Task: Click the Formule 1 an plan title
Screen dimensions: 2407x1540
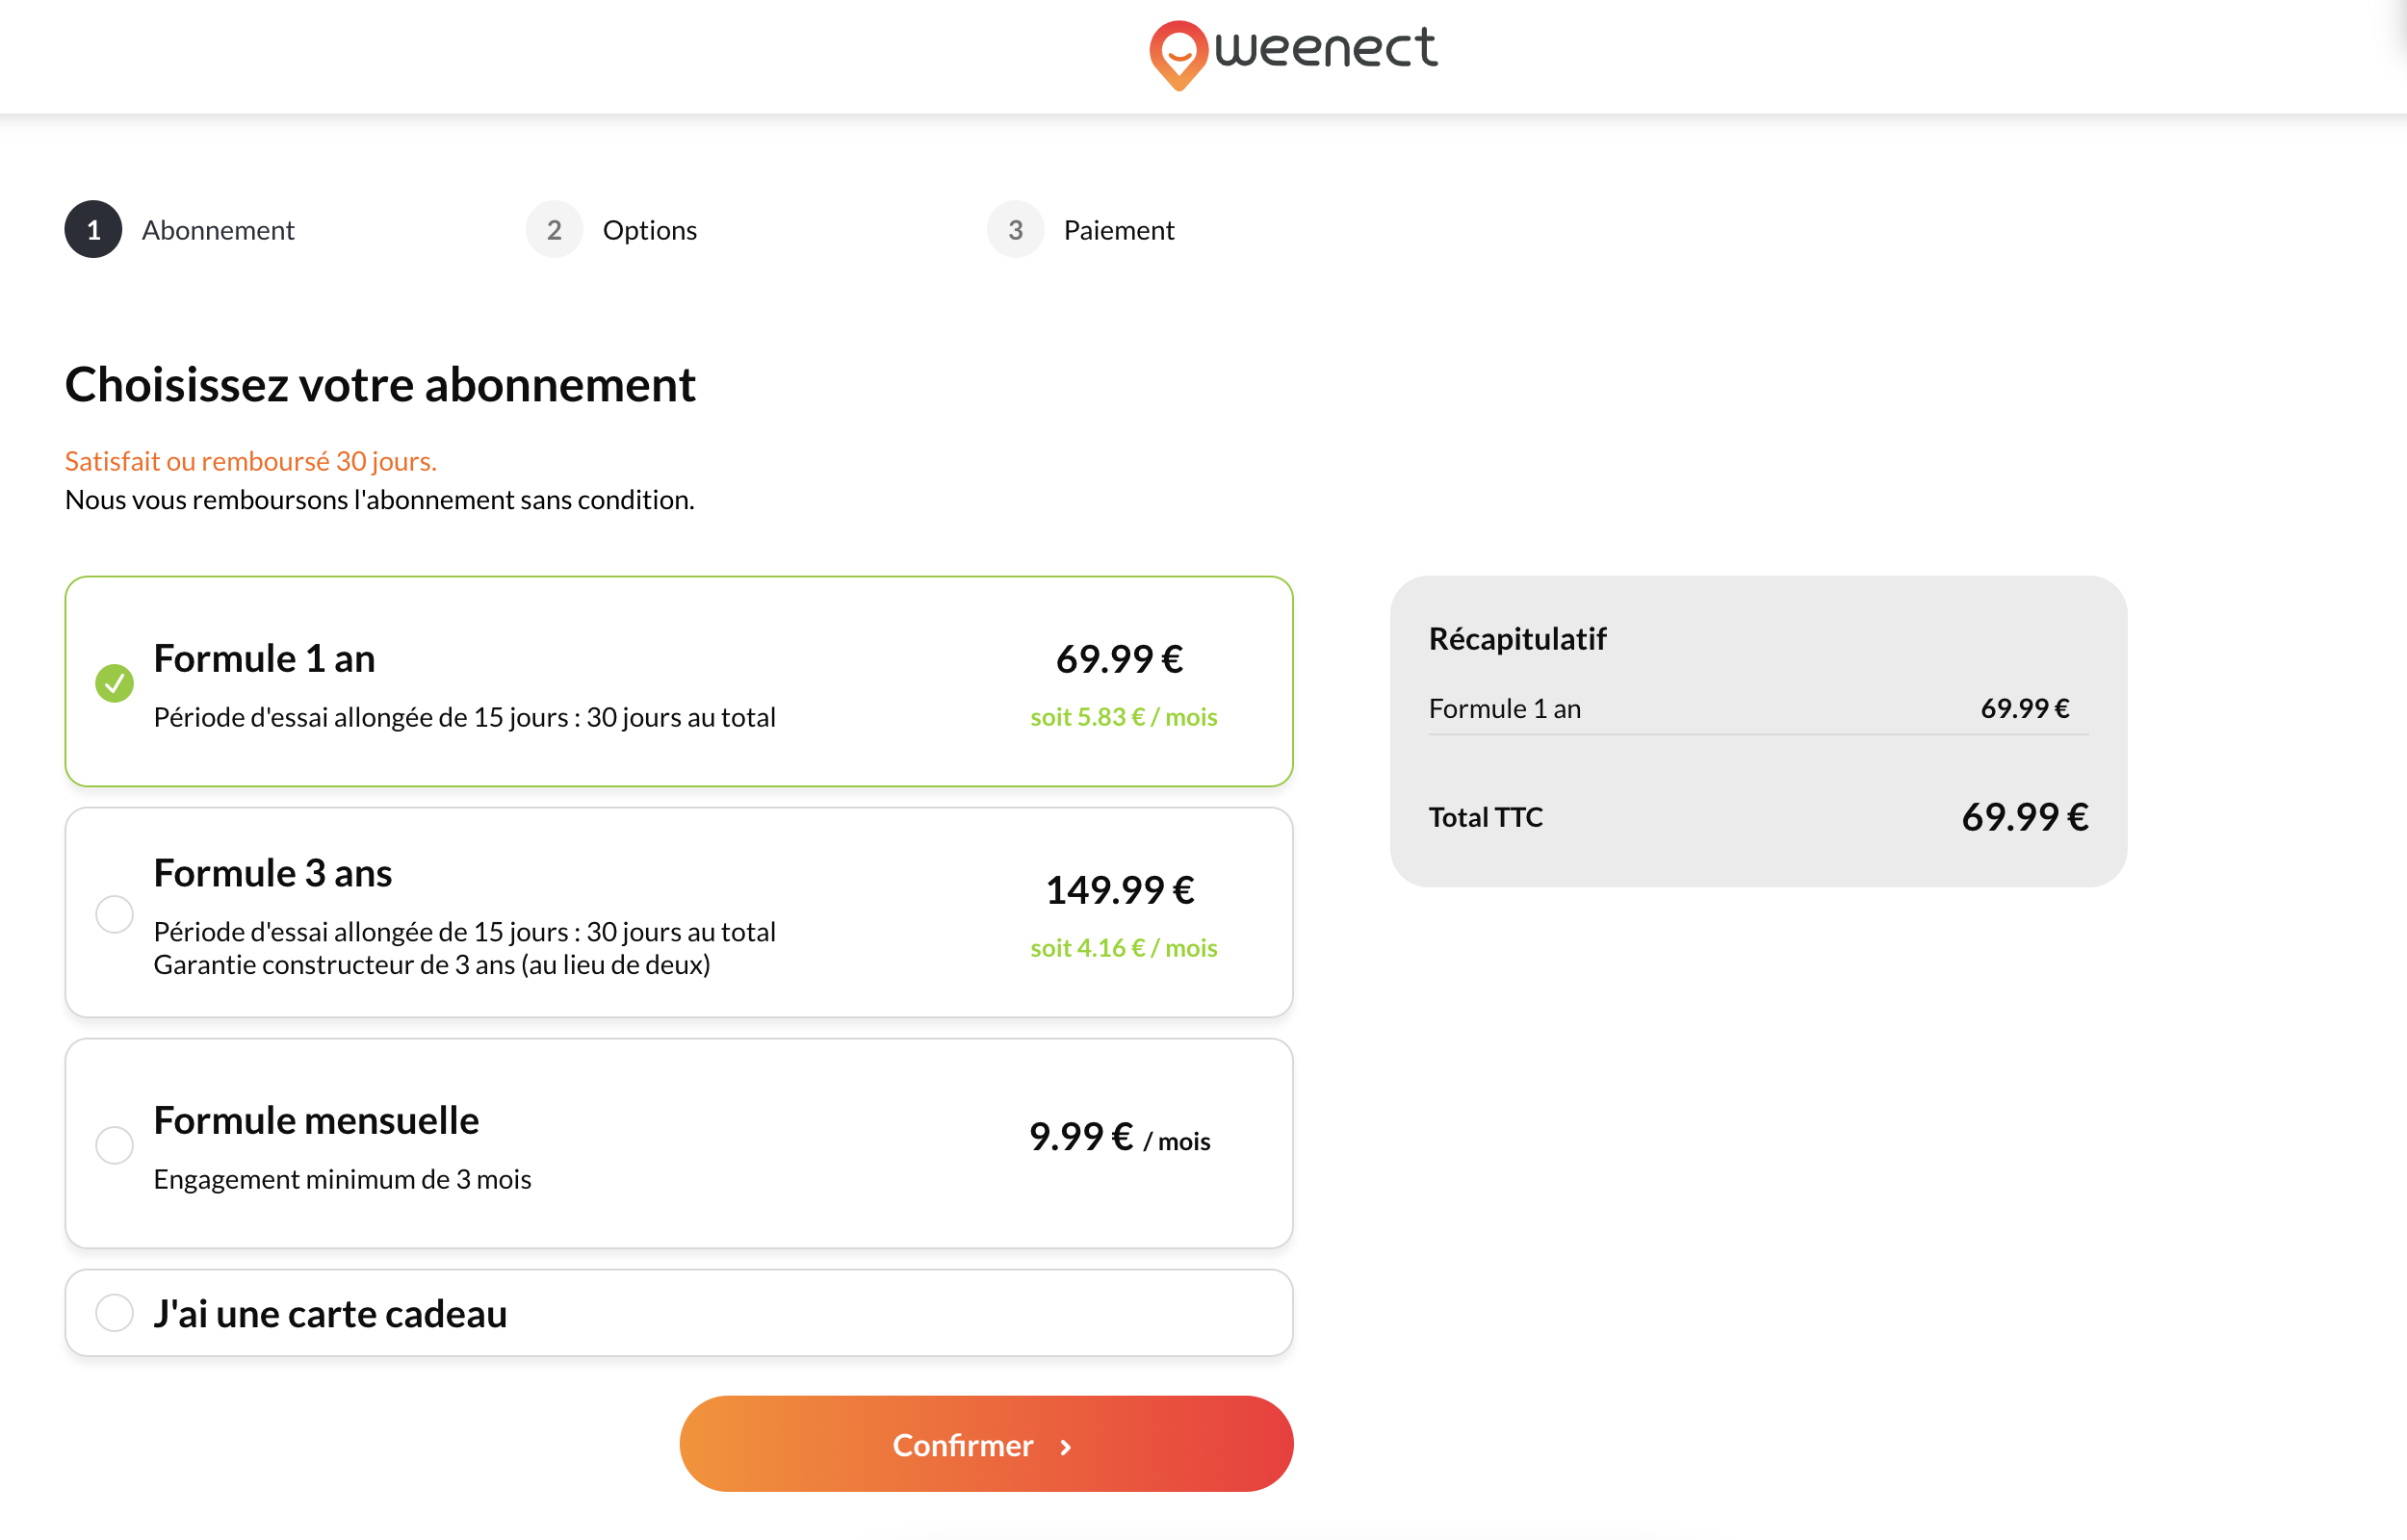Action: (x=264, y=659)
